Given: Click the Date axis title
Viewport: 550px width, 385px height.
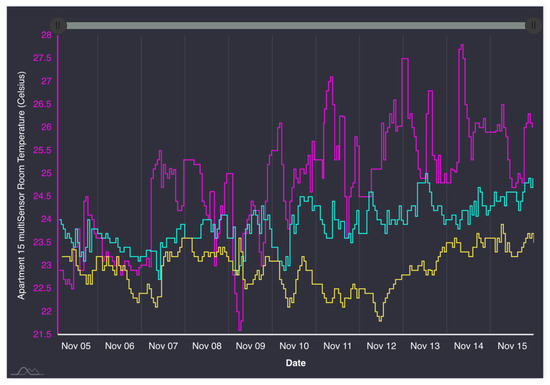Looking at the screenshot, I should [x=296, y=363].
